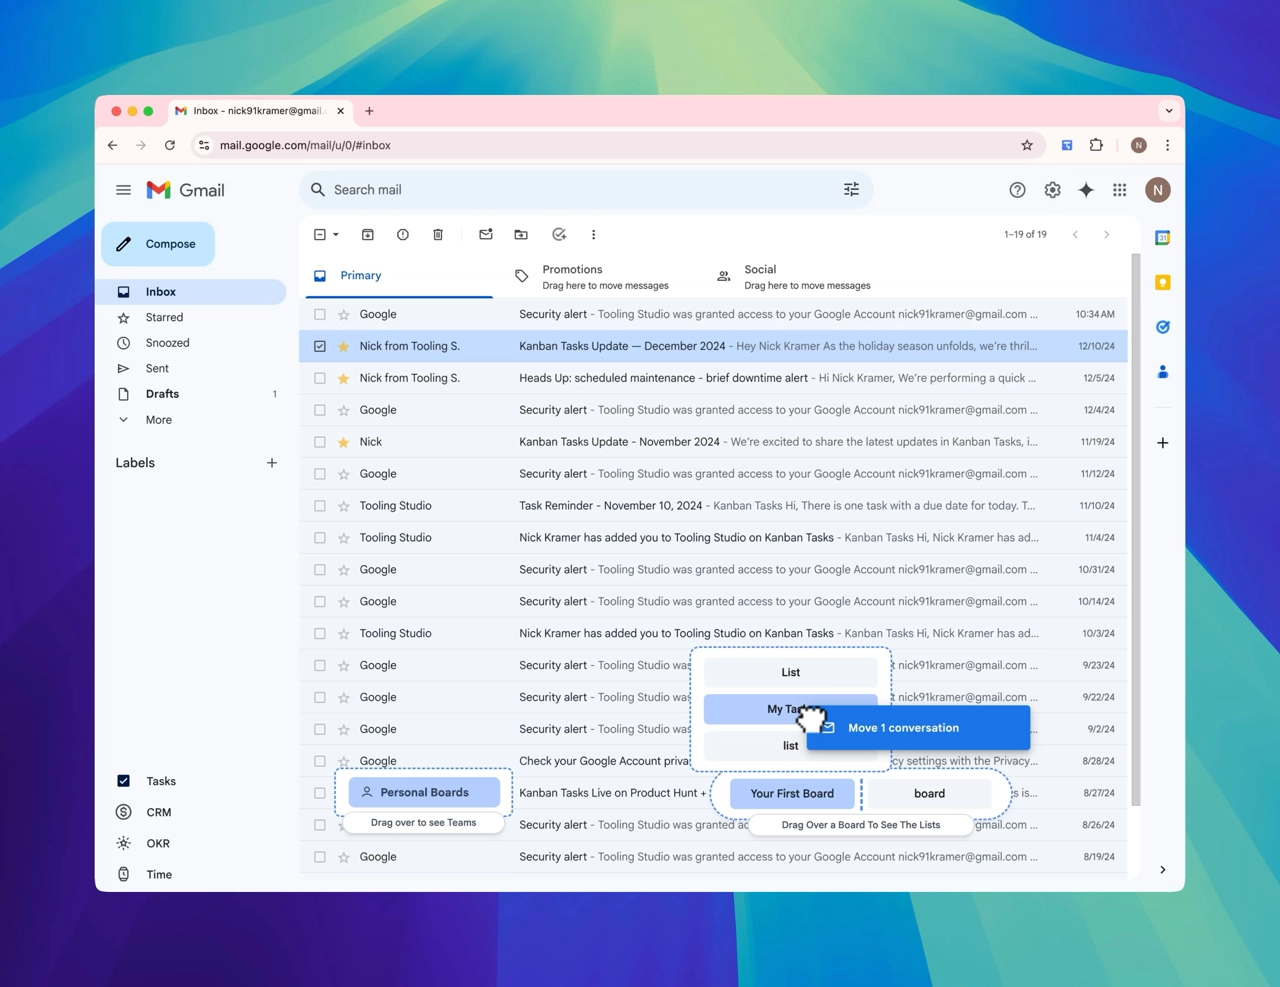This screenshot has width=1280, height=987.
Task: Open the Sent folder
Action: click(x=157, y=369)
